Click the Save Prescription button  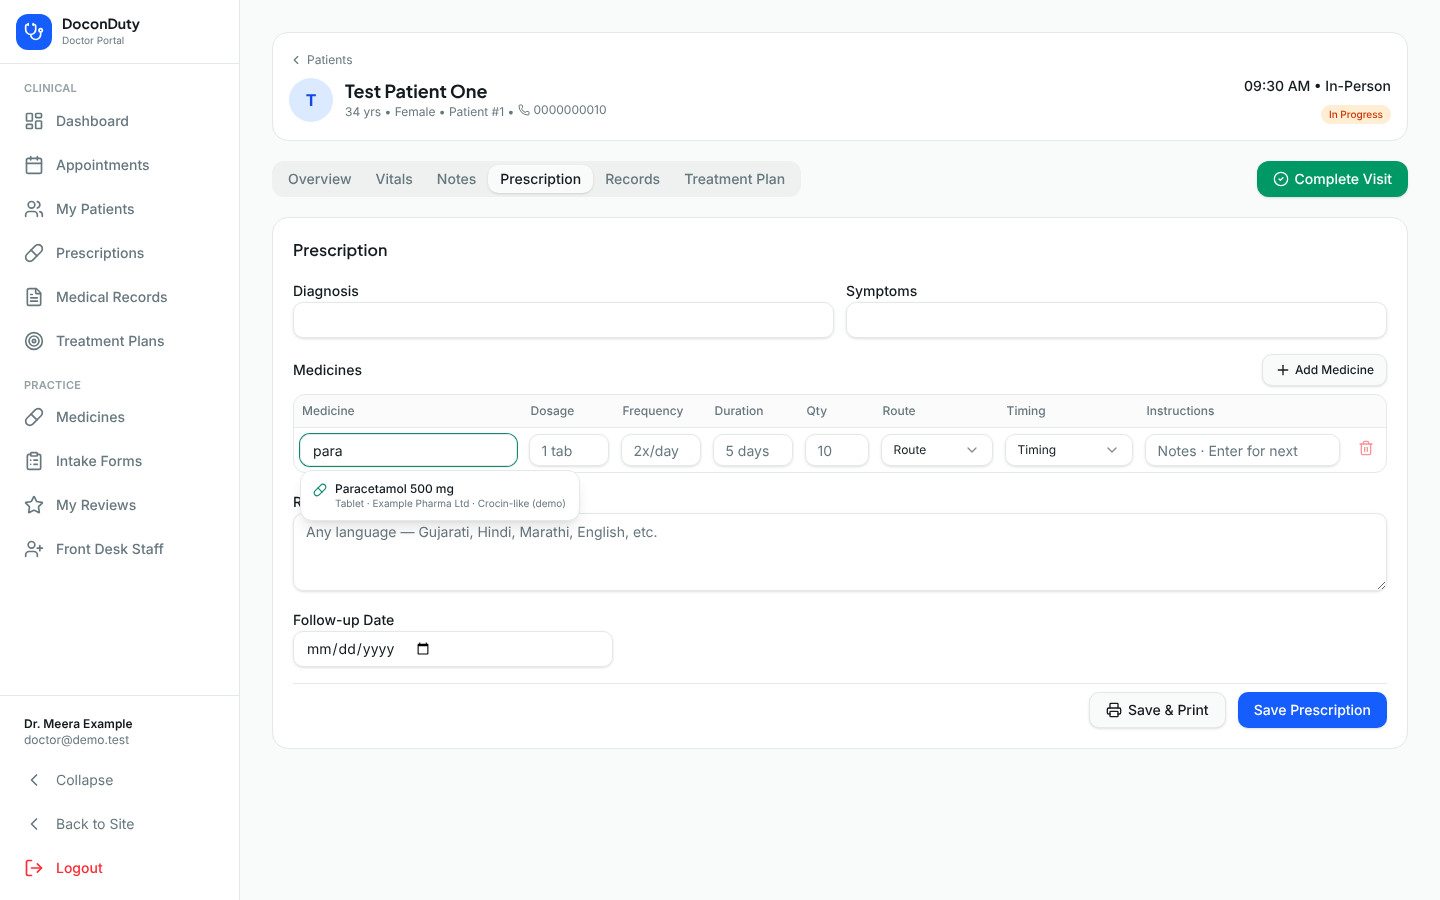[1312, 710]
